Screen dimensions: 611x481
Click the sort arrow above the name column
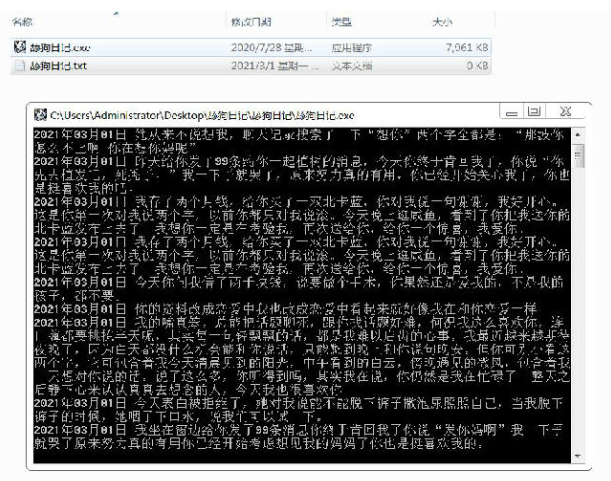[116, 14]
